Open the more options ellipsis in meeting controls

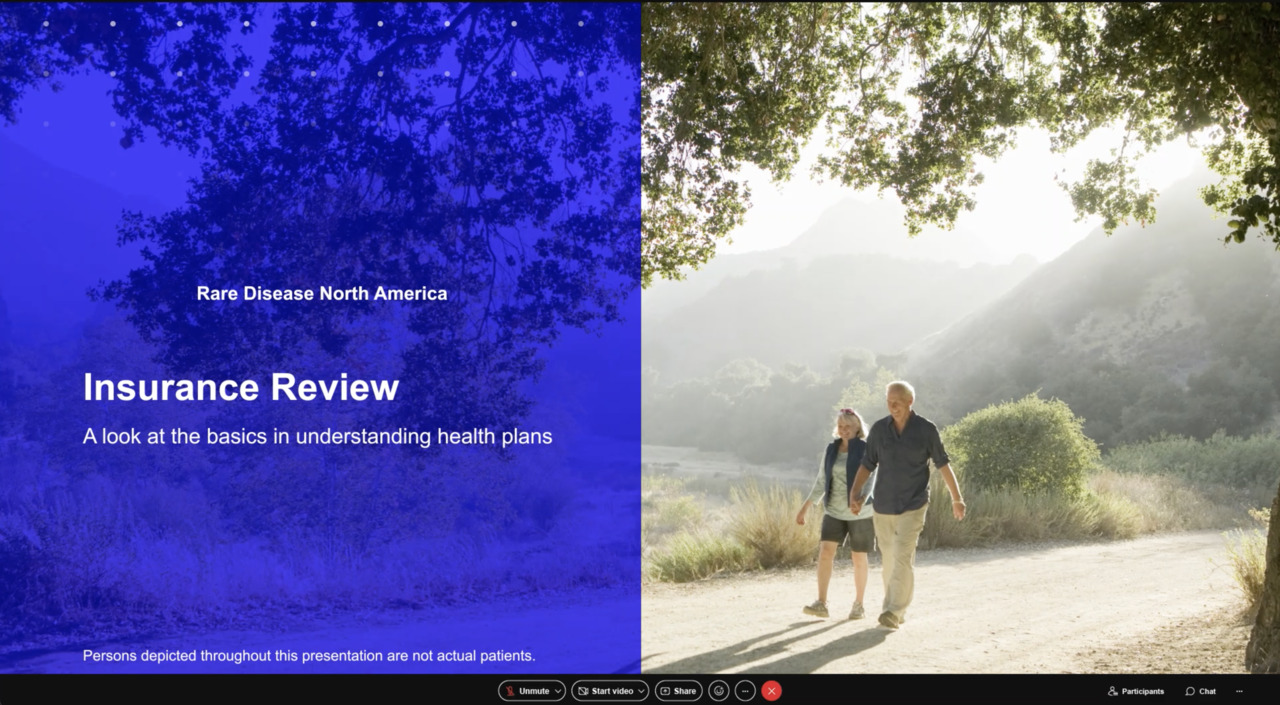tap(745, 691)
